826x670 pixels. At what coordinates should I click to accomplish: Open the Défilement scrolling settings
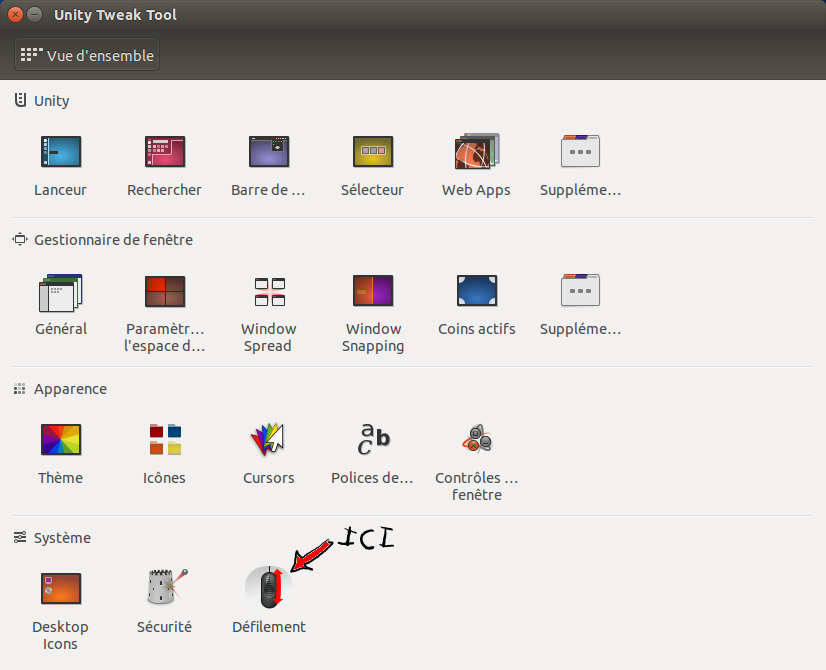click(x=269, y=602)
